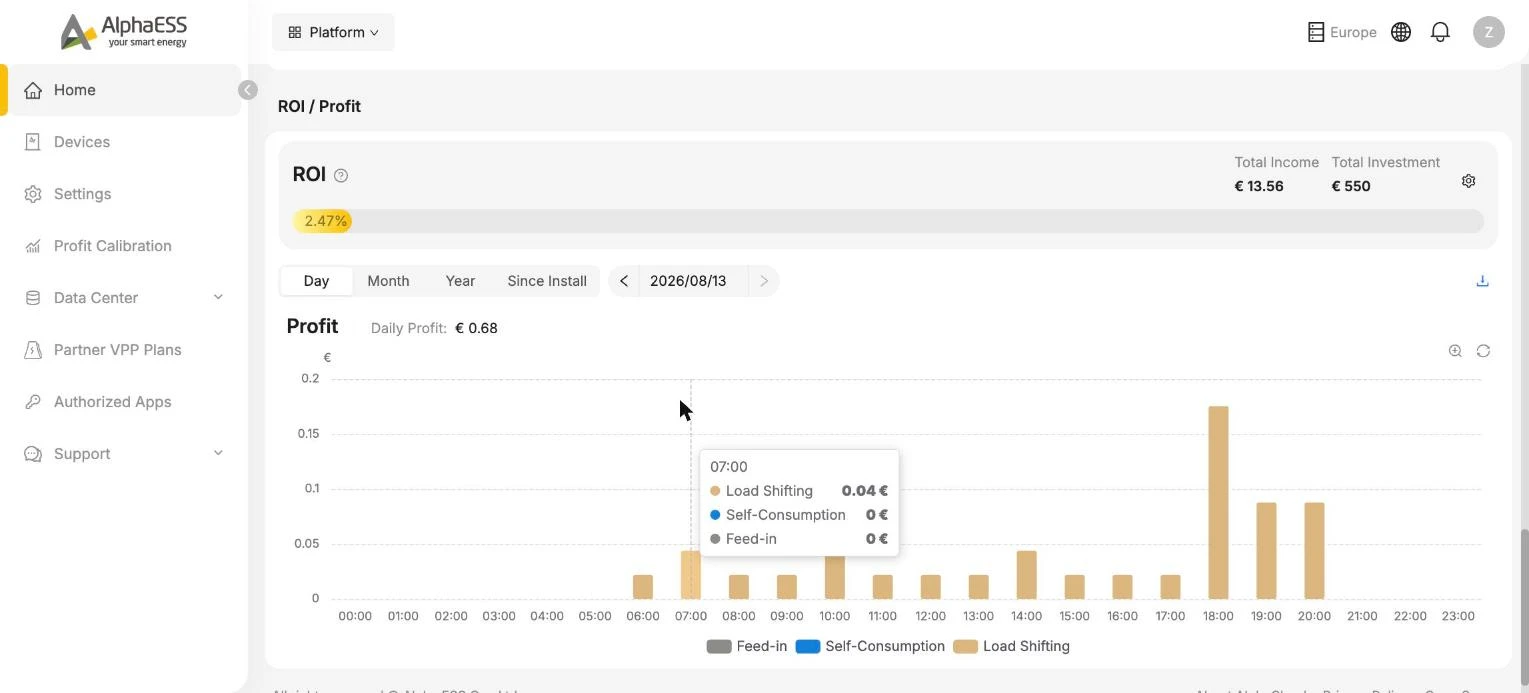Collapse the sidebar with the arrow button
This screenshot has width=1529, height=693.
248,90
